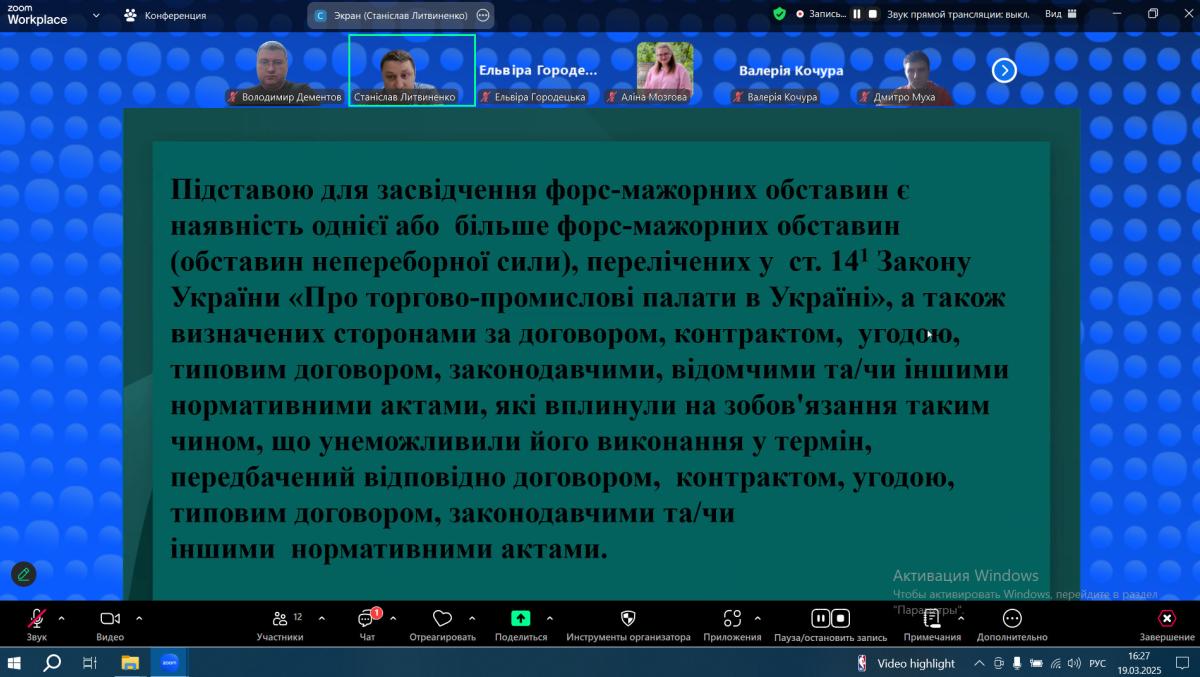Screen dimensions: 1200x677
Task: Switch the РУС input language indicator
Action: (1097, 662)
